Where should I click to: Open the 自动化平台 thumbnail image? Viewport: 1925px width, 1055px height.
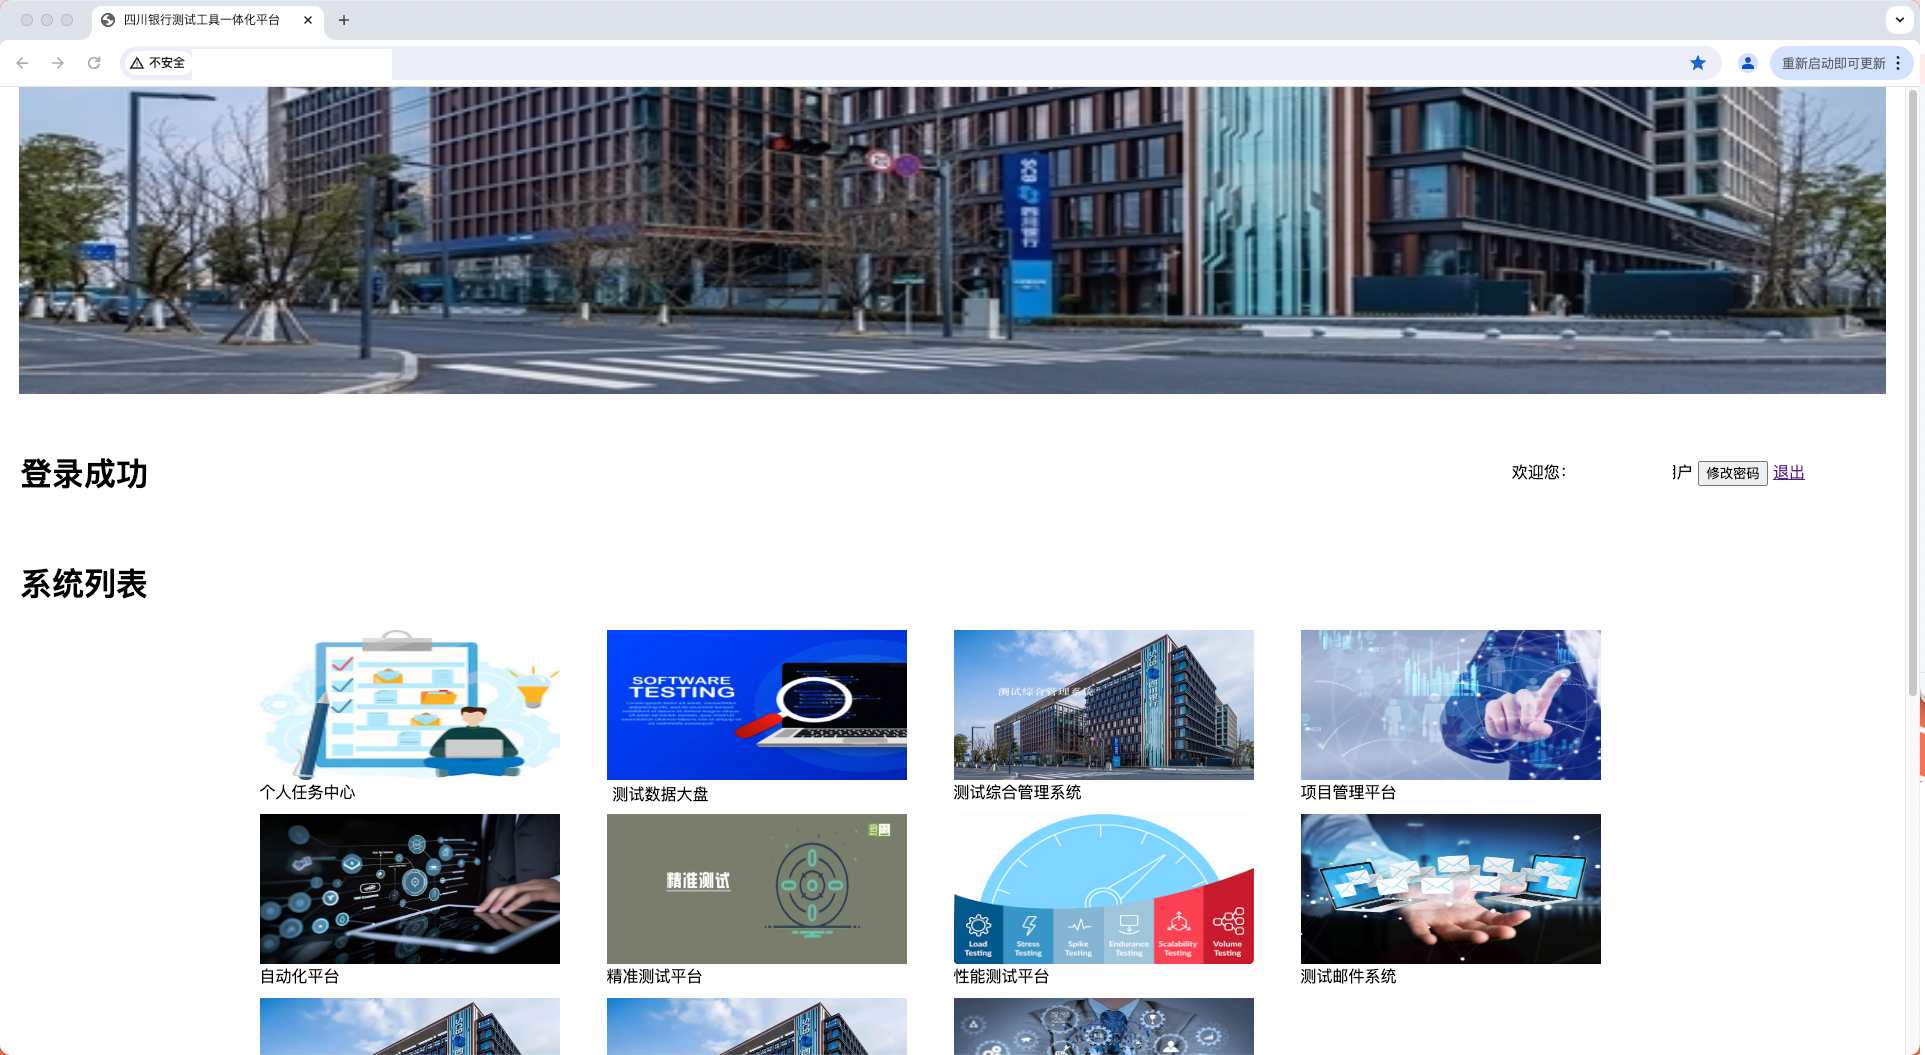(x=410, y=889)
